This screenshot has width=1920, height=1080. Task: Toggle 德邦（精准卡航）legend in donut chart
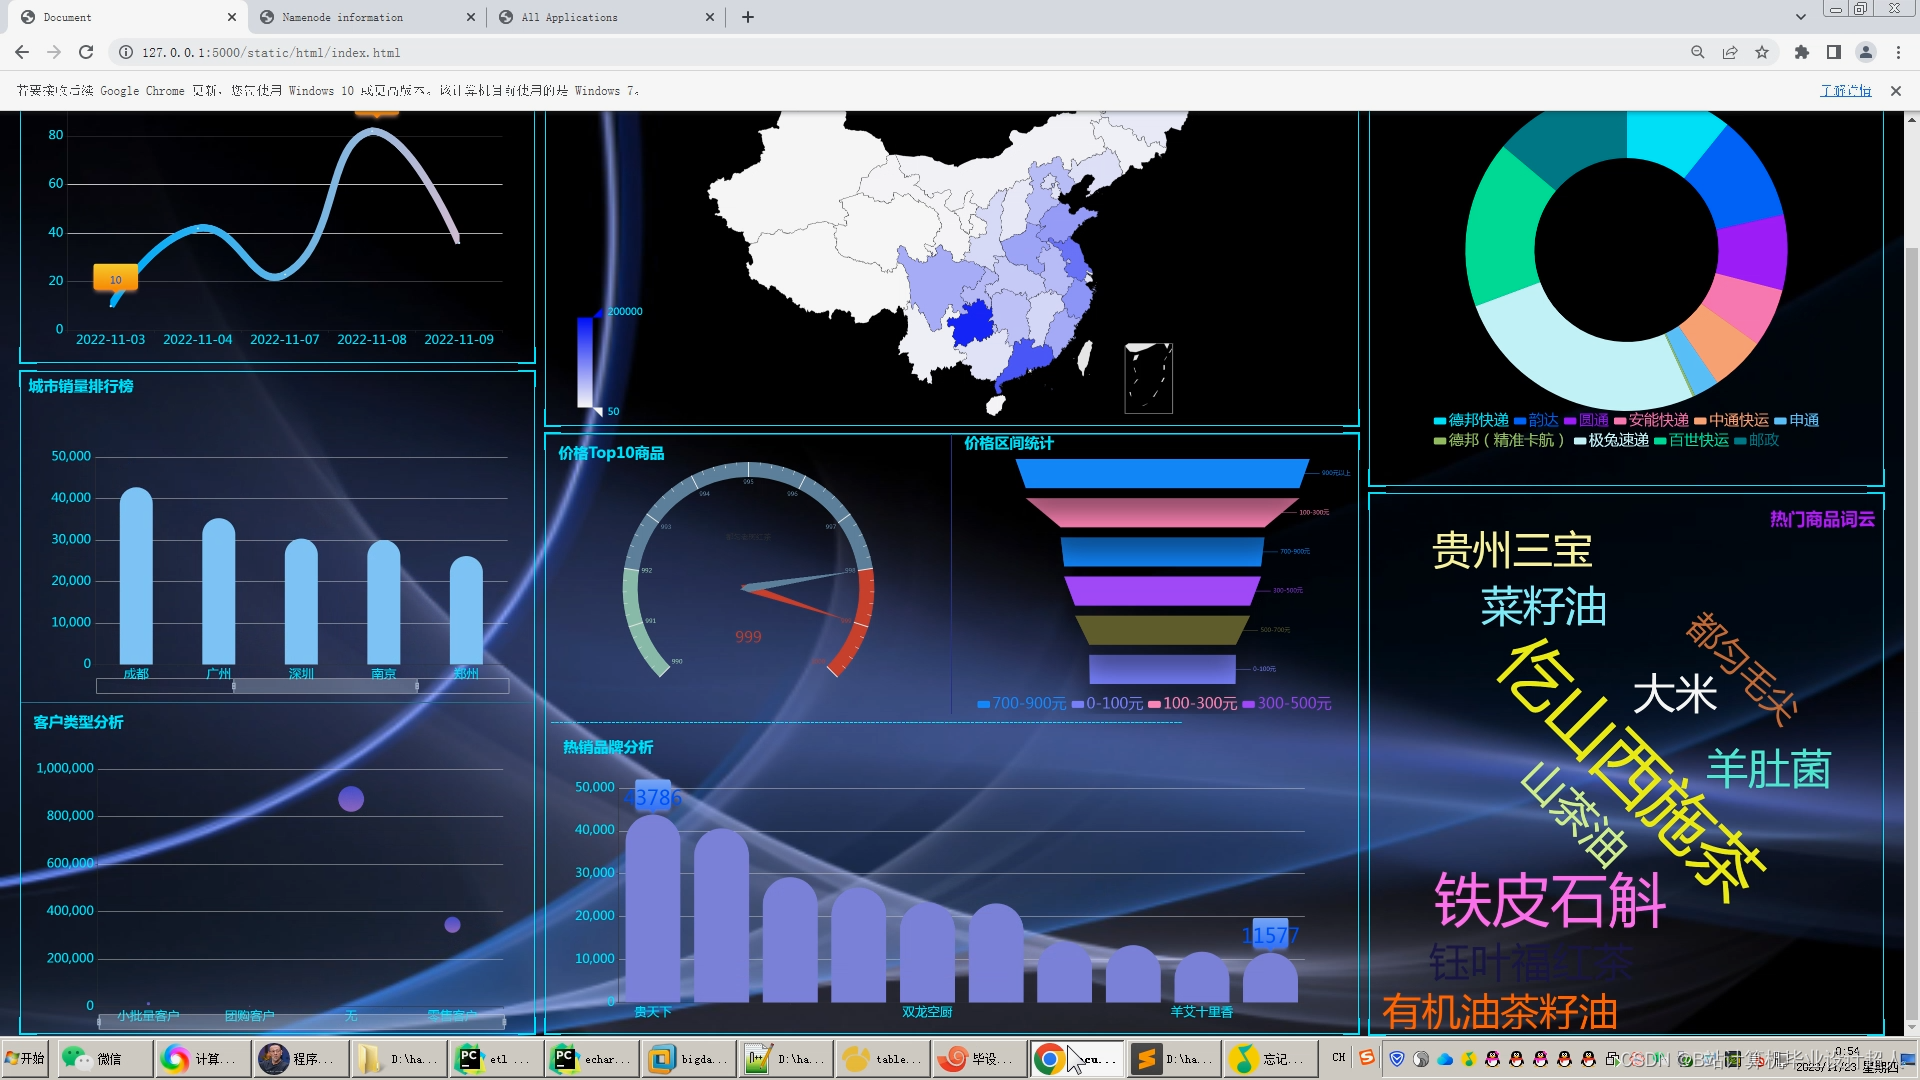coord(1500,440)
